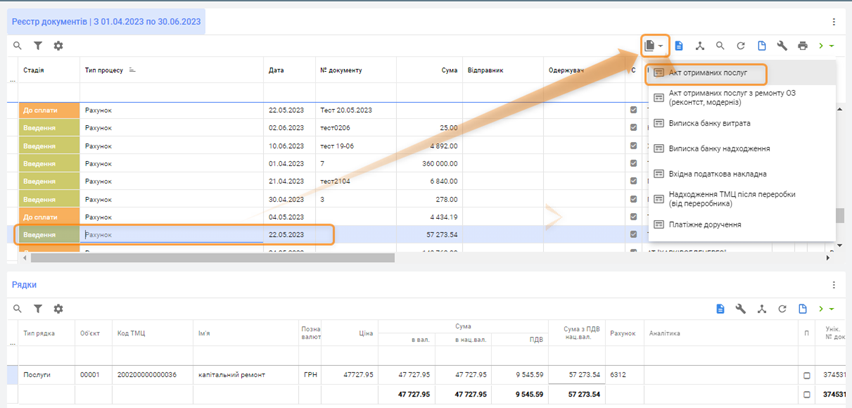The height and width of the screenshot is (408, 852).
Task: Toggle the П checkbox in the Послуги row
Action: [807, 375]
